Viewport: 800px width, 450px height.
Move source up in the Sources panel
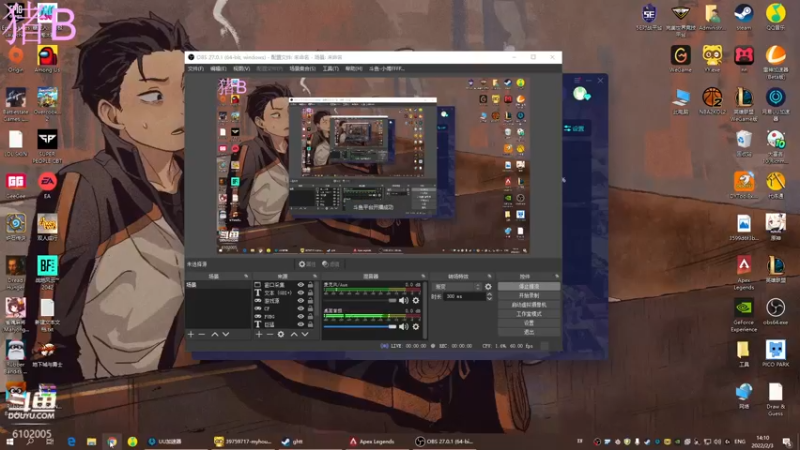pyautogui.click(x=294, y=334)
